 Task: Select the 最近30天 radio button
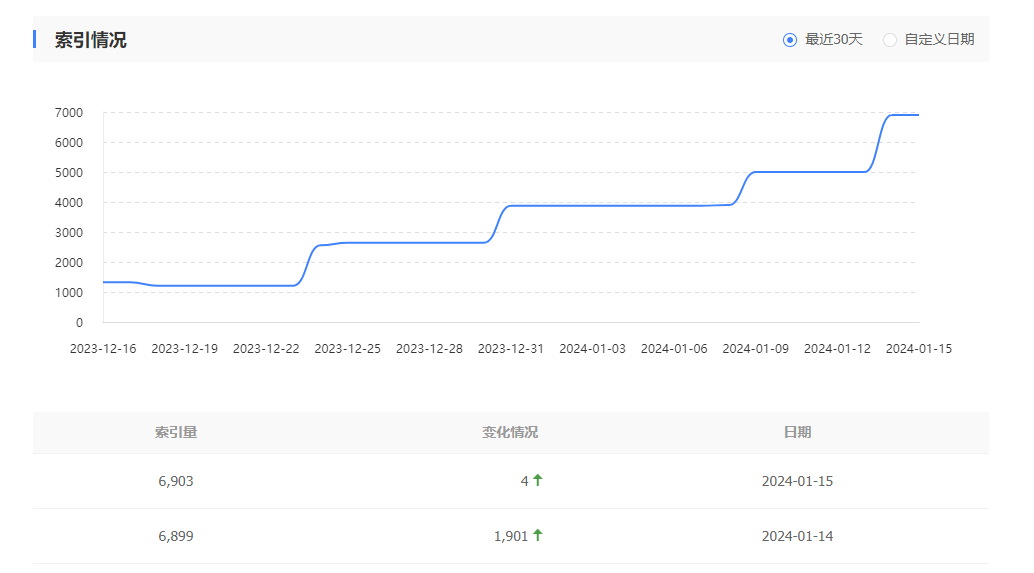click(x=789, y=40)
